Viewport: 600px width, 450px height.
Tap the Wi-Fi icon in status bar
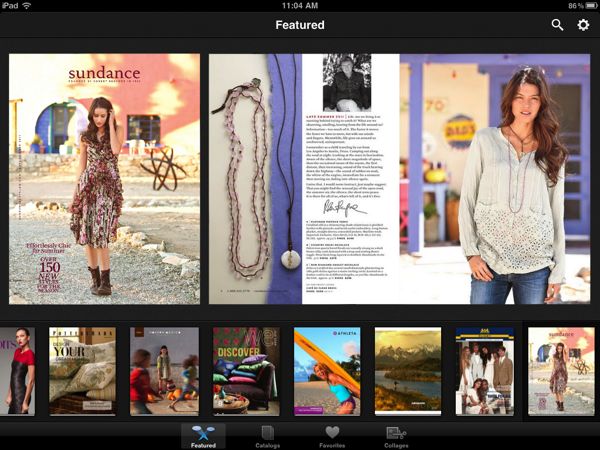(x=27, y=6)
